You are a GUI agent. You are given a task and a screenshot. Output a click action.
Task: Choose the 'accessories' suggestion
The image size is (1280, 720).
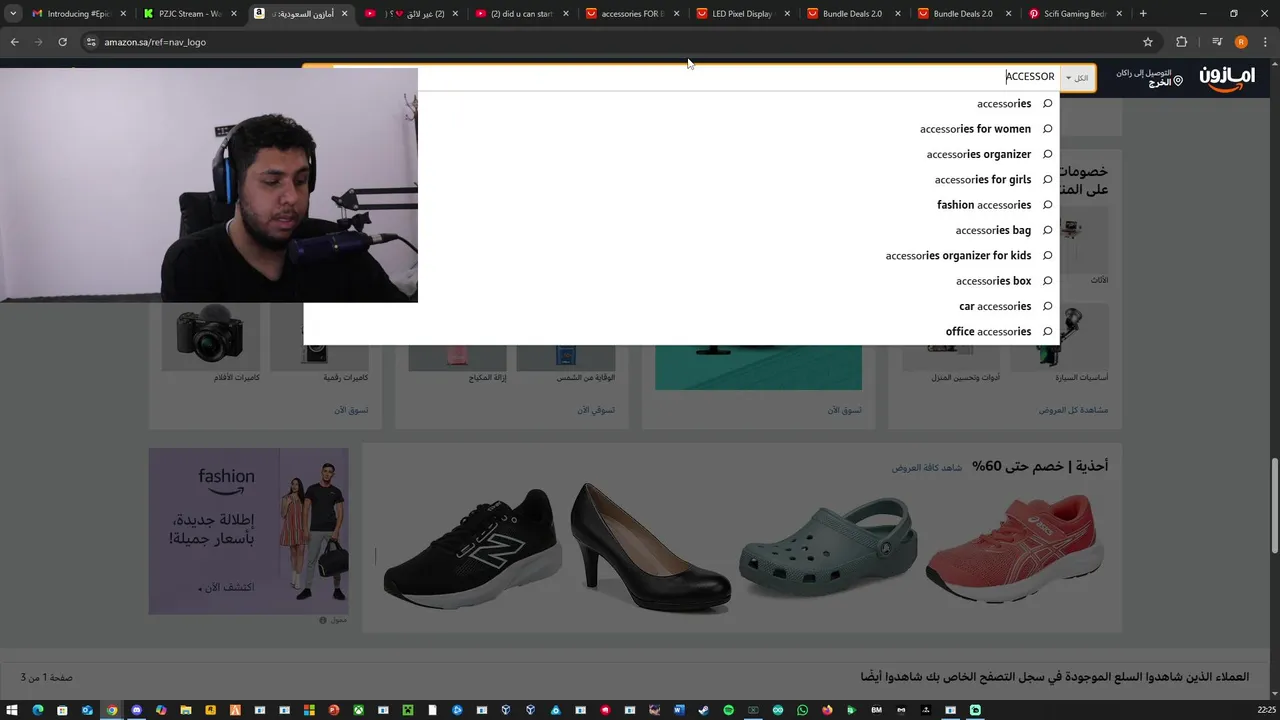click(x=1004, y=104)
